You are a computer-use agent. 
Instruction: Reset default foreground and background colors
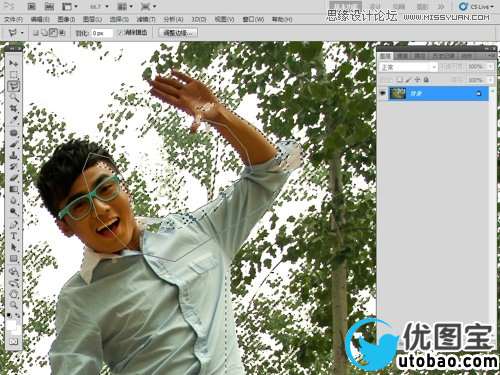9,315
